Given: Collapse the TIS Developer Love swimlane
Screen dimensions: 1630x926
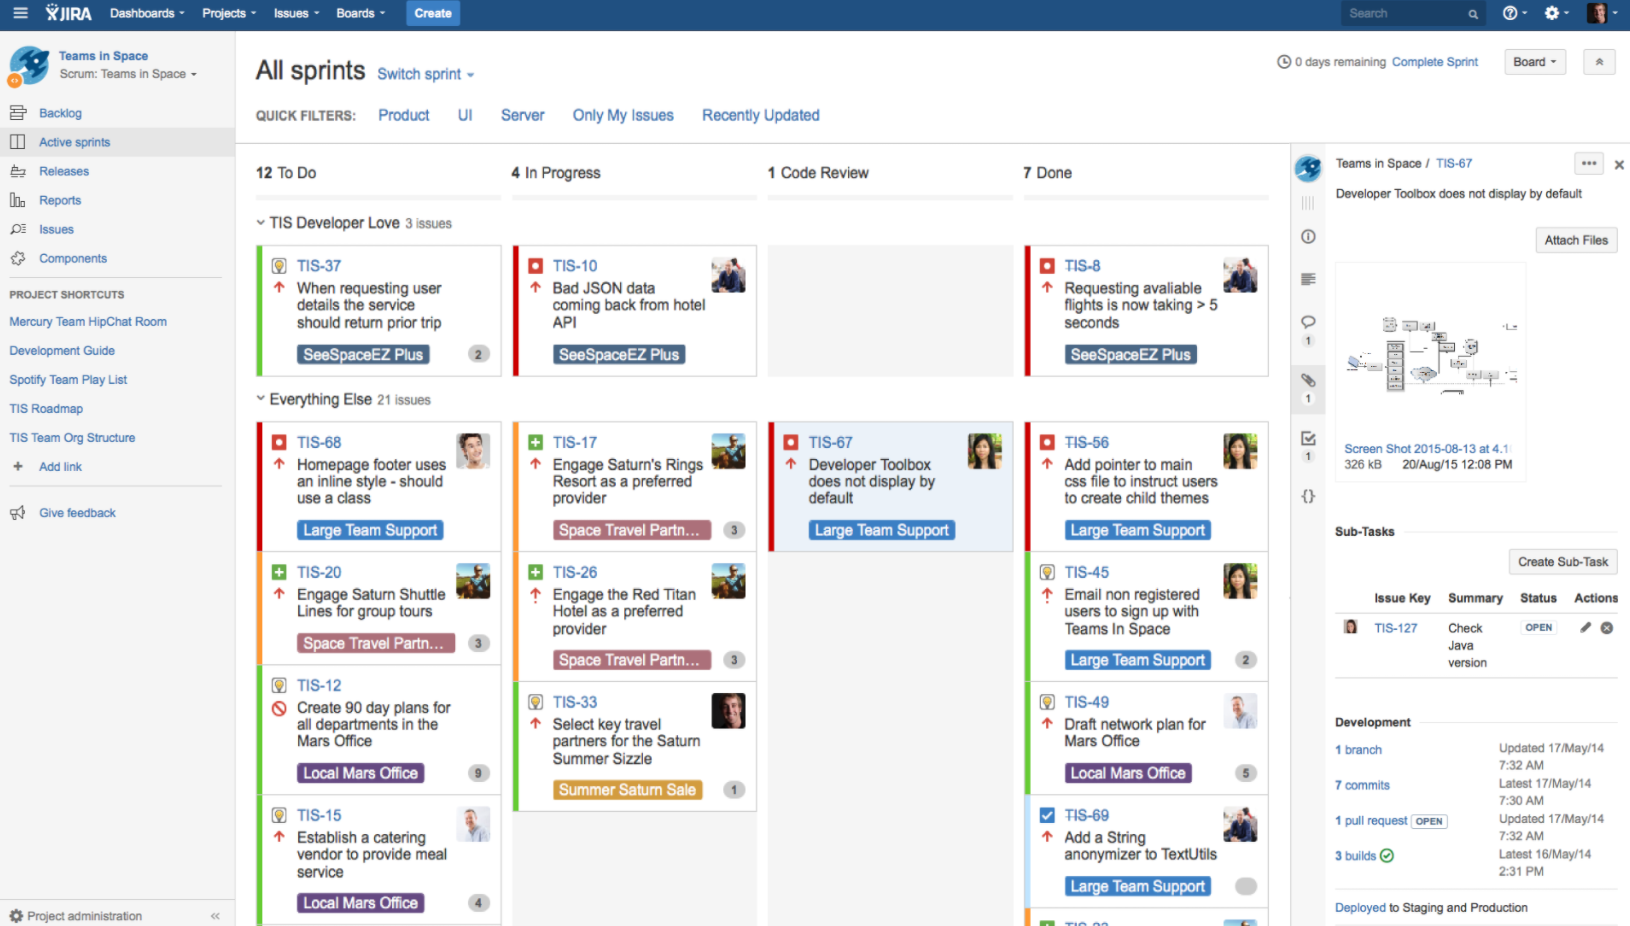Looking at the screenshot, I should (261, 223).
